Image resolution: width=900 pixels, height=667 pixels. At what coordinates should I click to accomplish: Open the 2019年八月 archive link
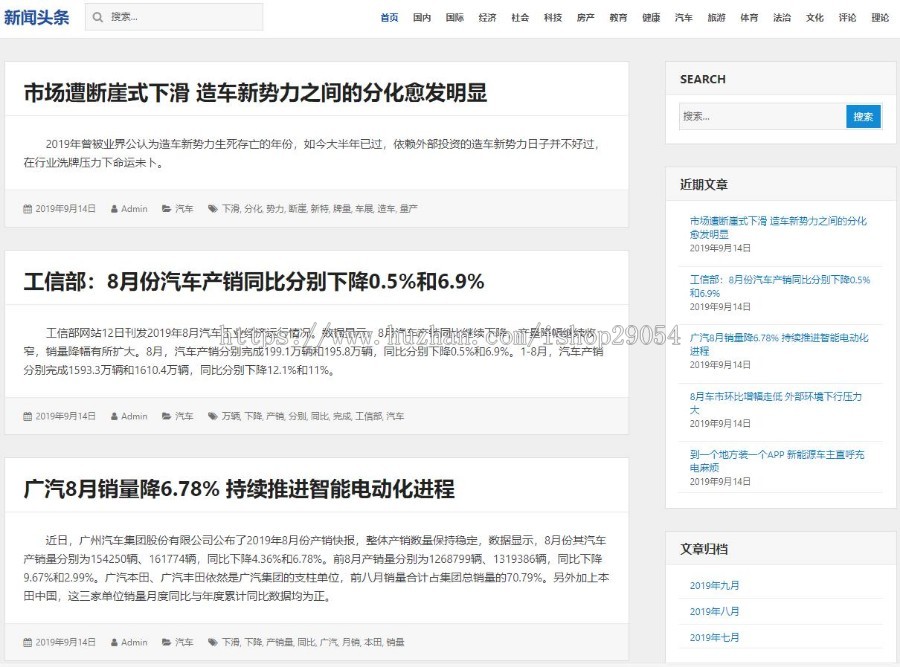[x=716, y=611]
